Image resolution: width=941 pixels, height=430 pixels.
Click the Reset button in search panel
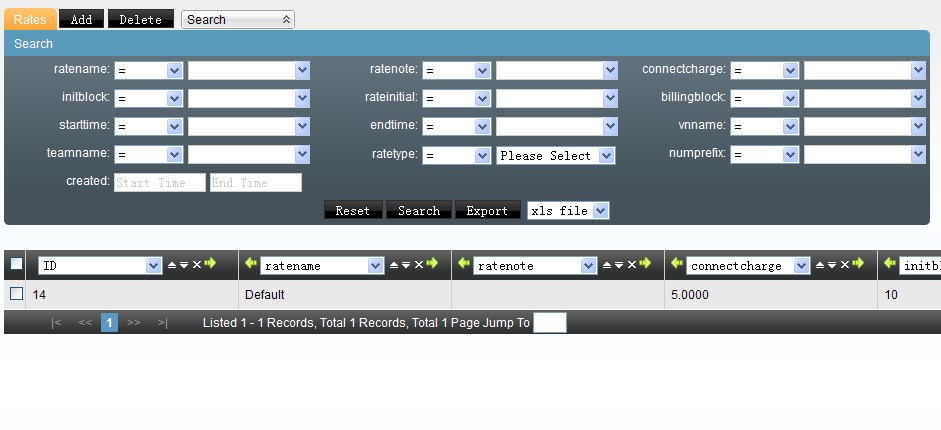point(352,211)
